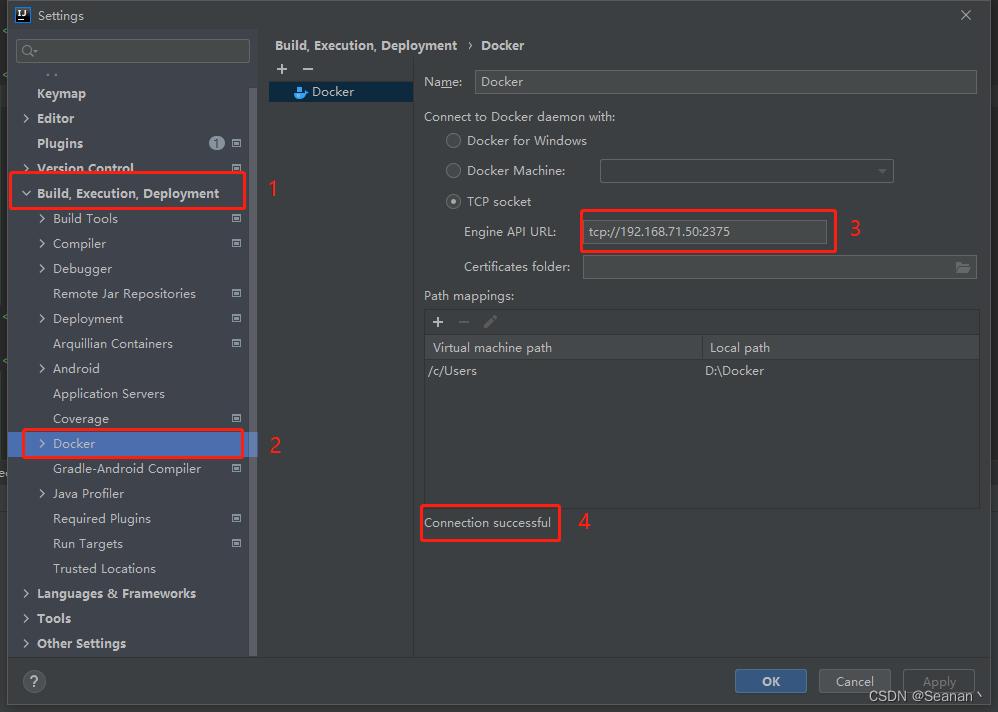This screenshot has width=998, height=712.
Task: Click the IntelliJ logo in title bar
Action: [x=23, y=15]
